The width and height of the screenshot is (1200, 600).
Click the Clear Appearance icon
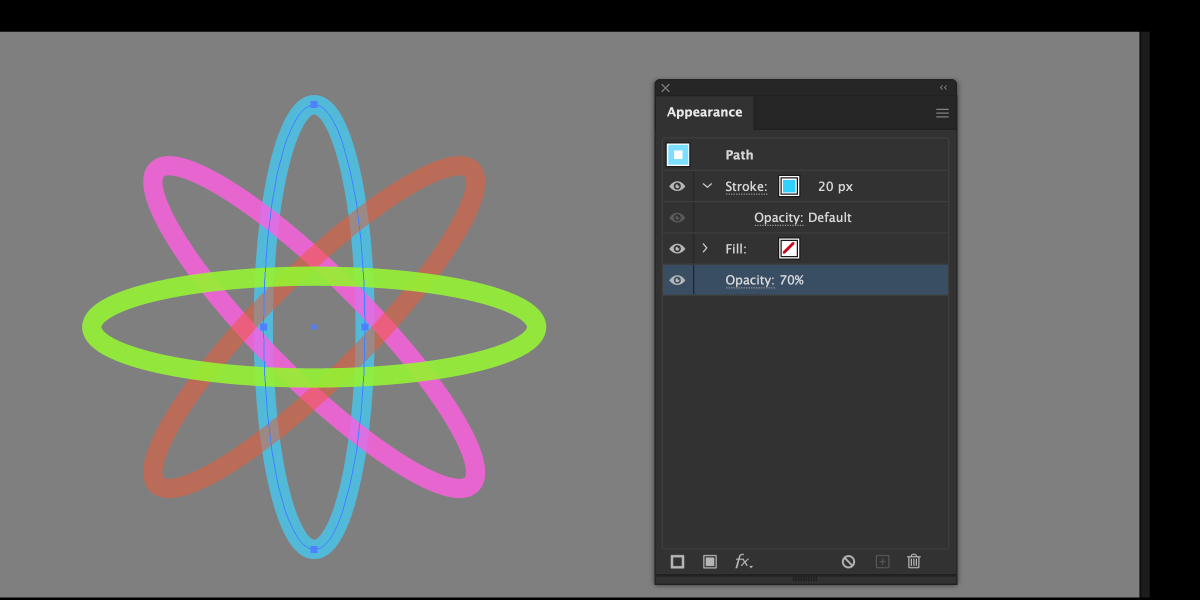(848, 562)
